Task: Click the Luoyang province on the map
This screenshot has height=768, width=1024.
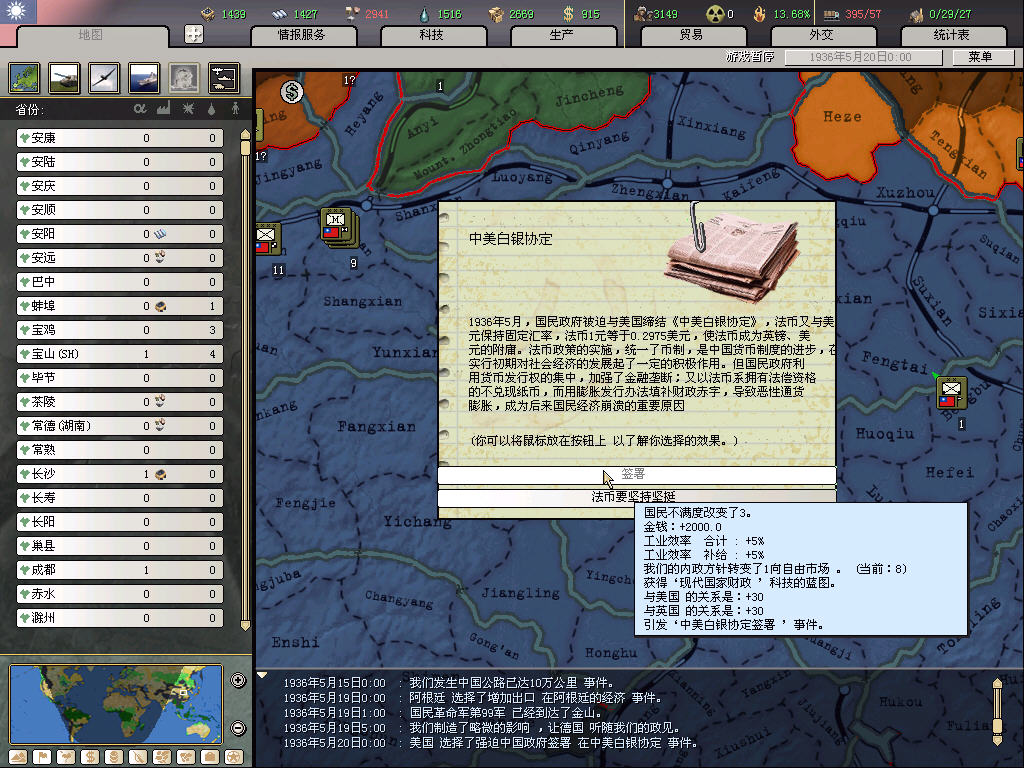Action: (x=522, y=178)
